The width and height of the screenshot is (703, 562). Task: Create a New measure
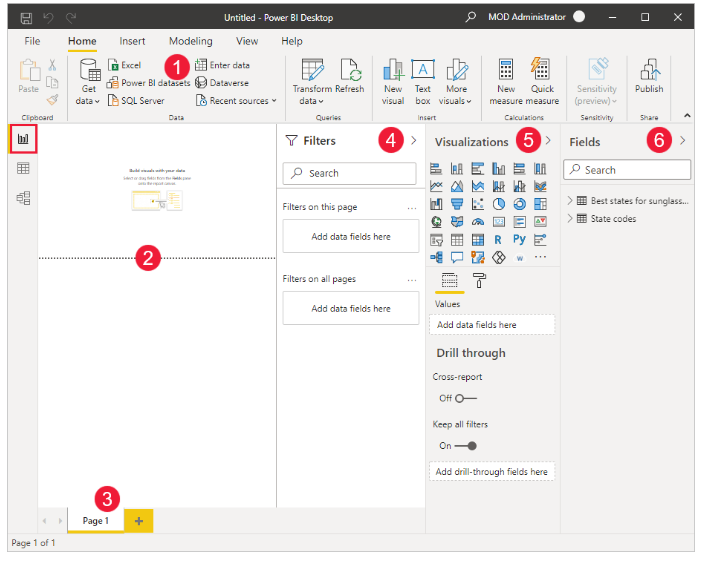[506, 82]
